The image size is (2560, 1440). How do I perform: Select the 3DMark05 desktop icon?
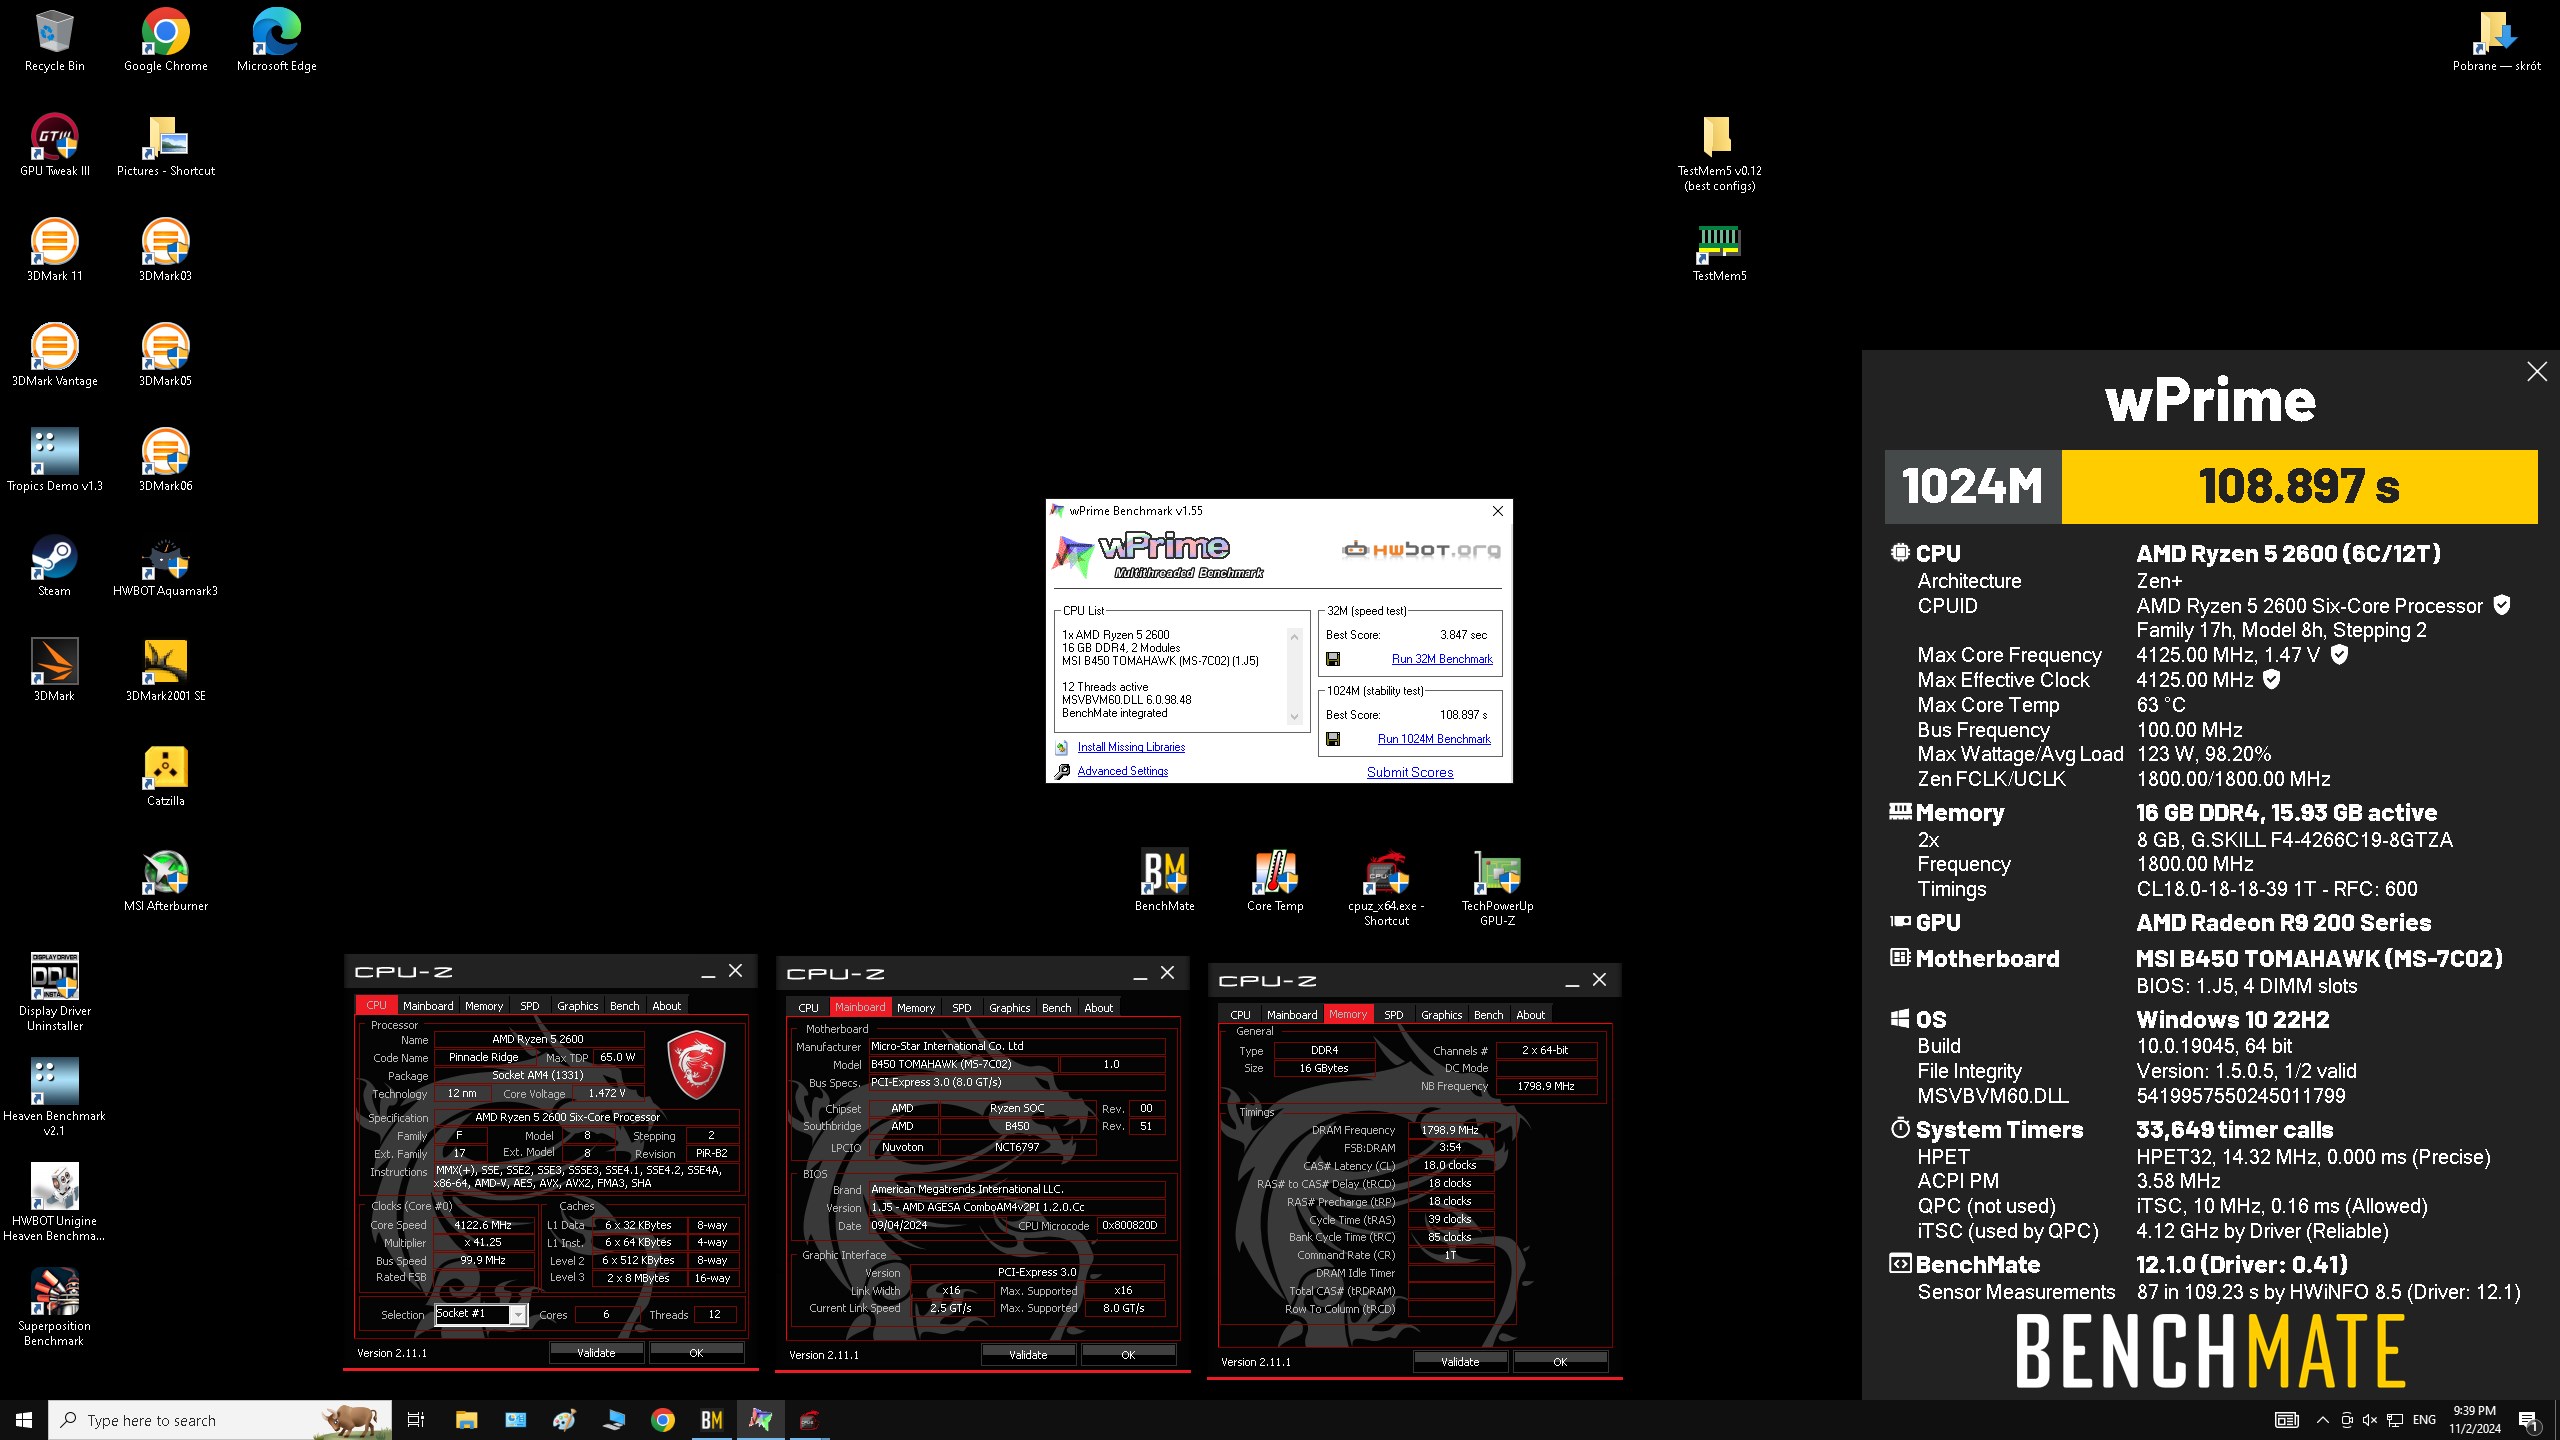click(165, 355)
